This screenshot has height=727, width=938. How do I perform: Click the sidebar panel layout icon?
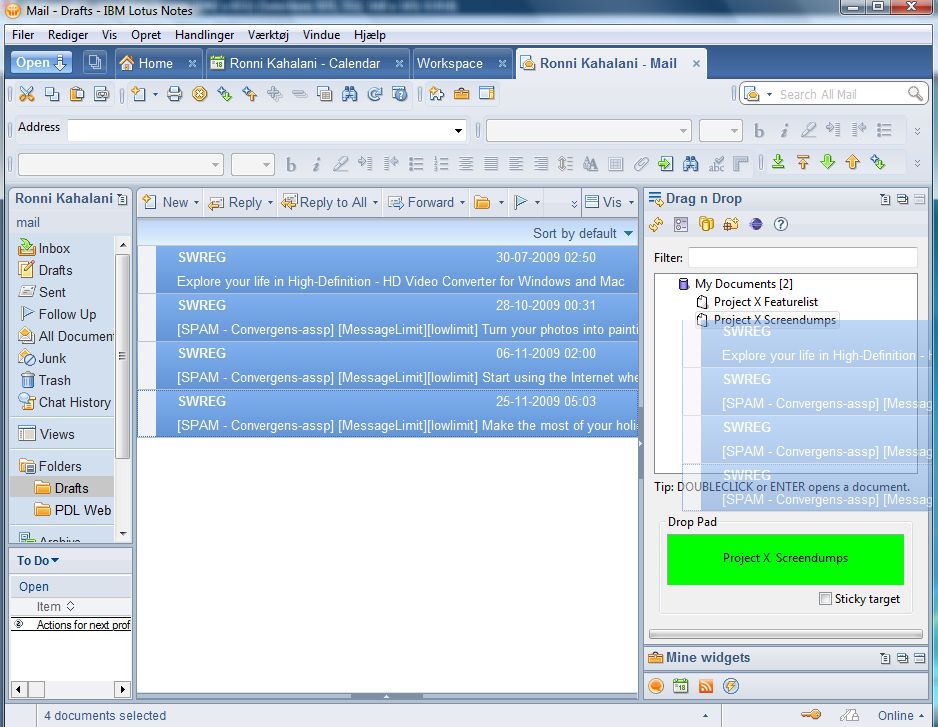coord(487,94)
